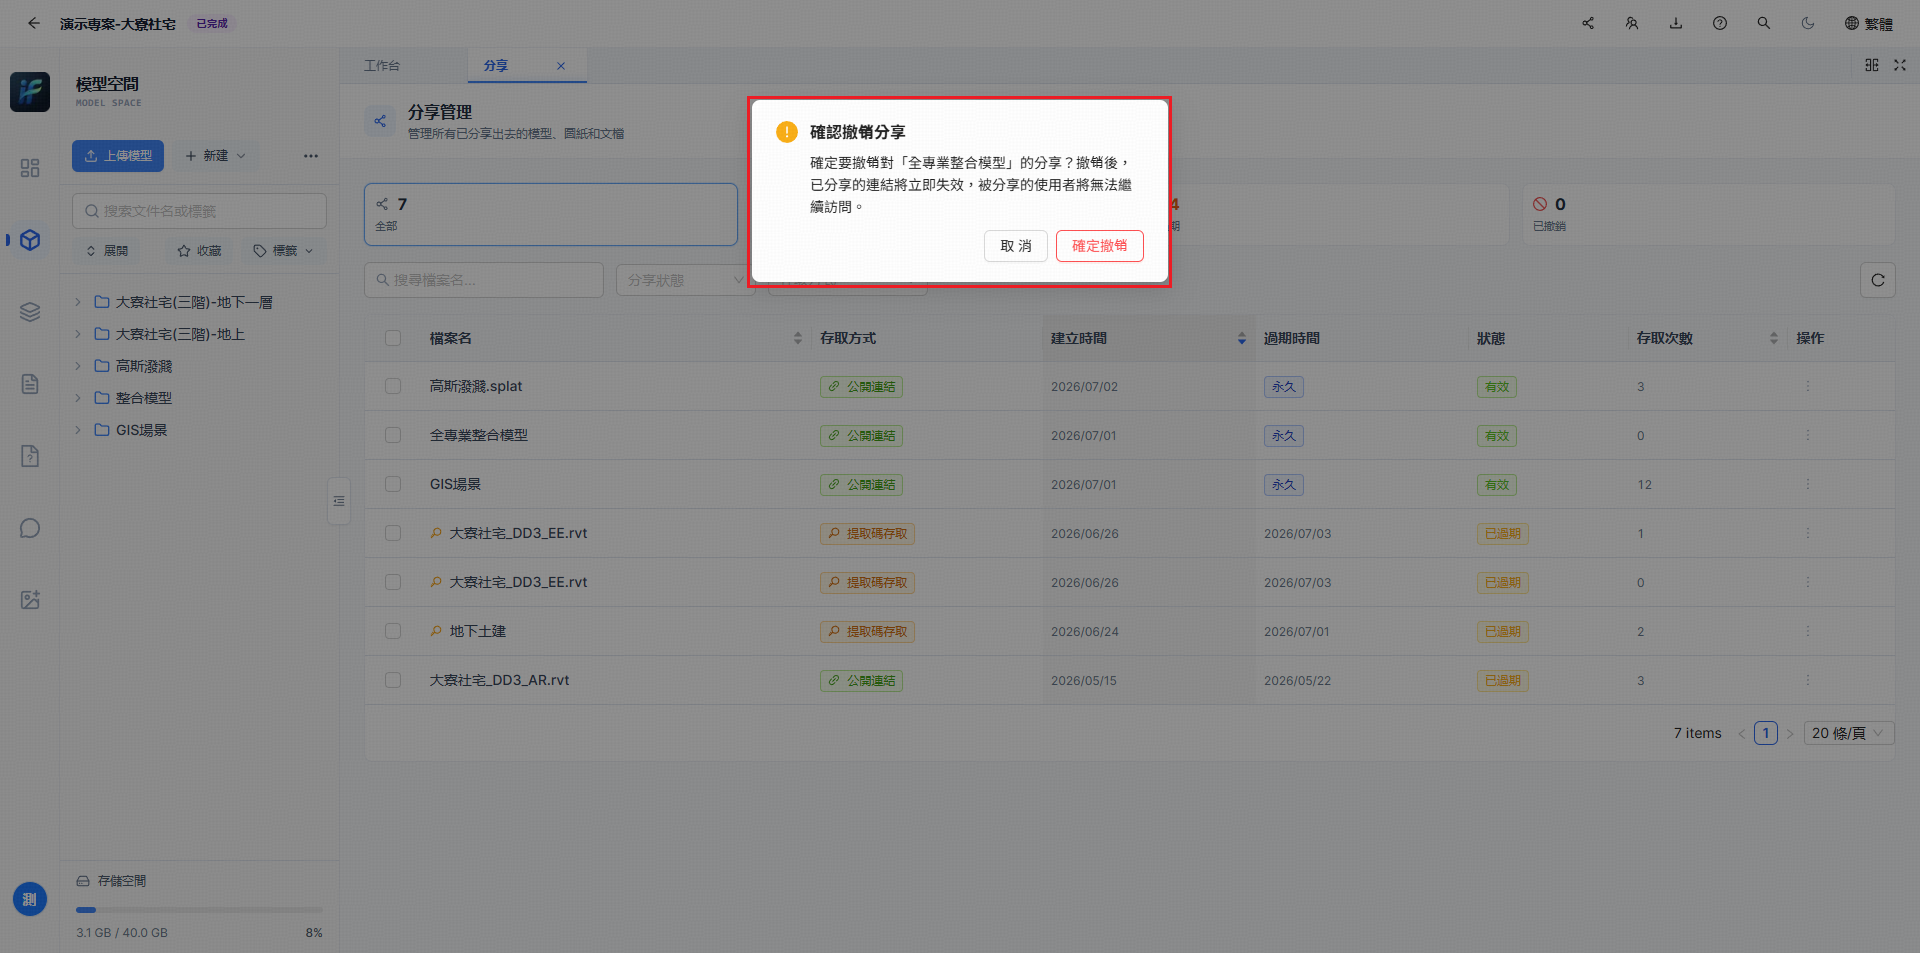Open the user management icon in top bar
Image resolution: width=1920 pixels, height=953 pixels.
pos(1632,23)
